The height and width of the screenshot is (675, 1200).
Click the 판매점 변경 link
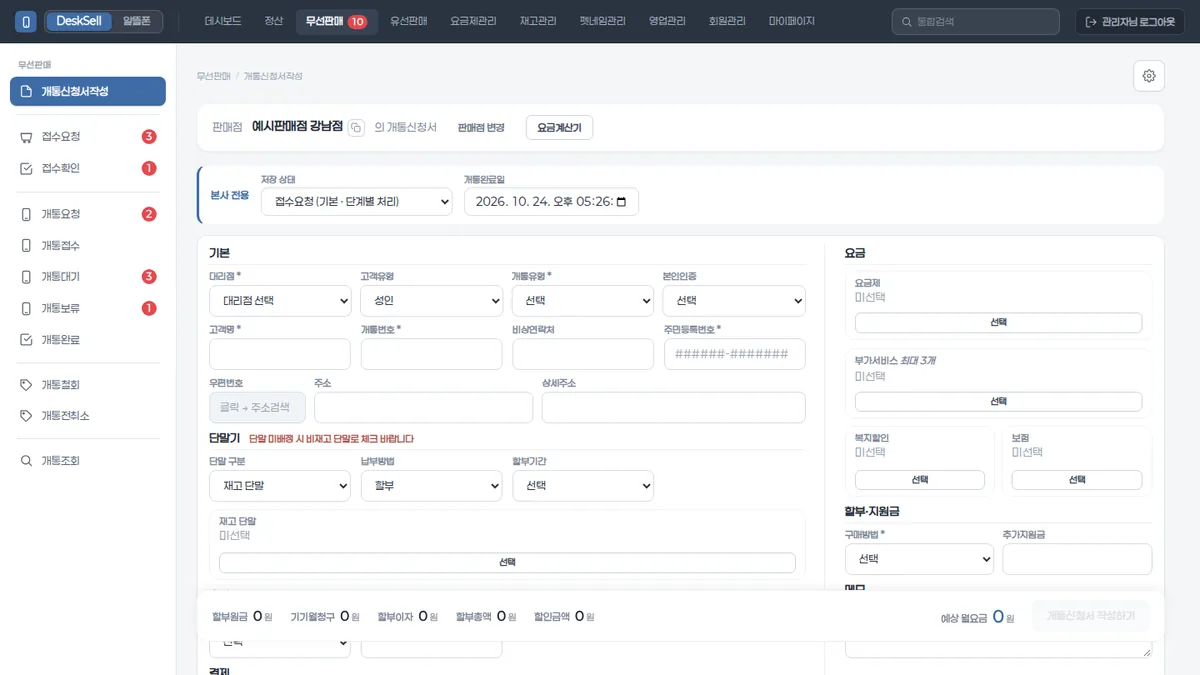481,128
